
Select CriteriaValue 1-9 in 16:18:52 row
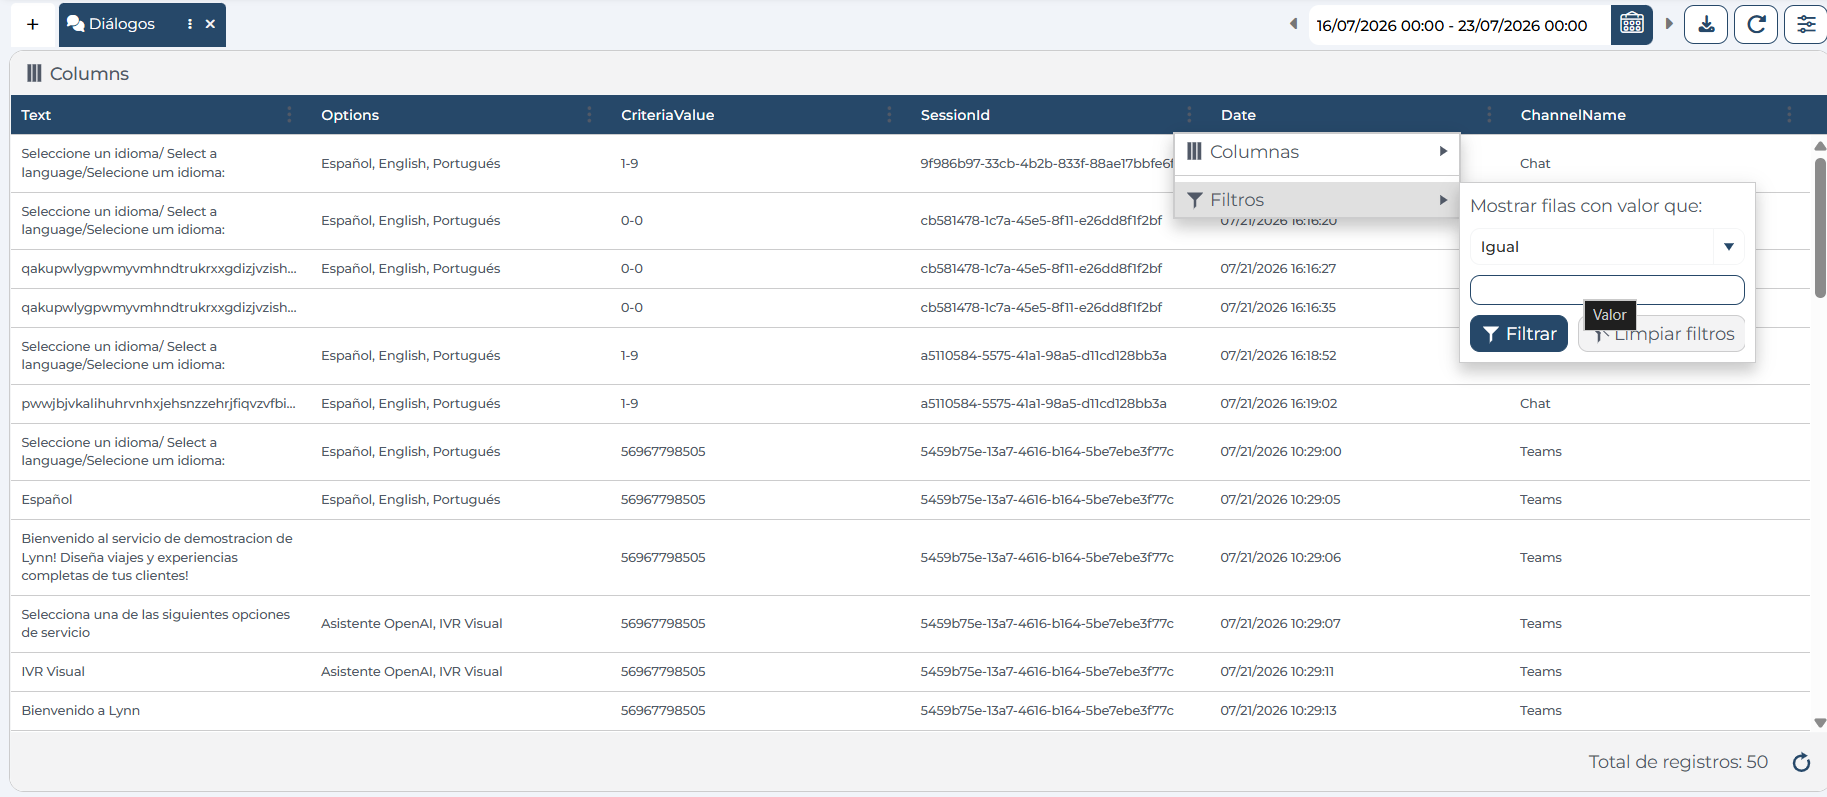(629, 356)
